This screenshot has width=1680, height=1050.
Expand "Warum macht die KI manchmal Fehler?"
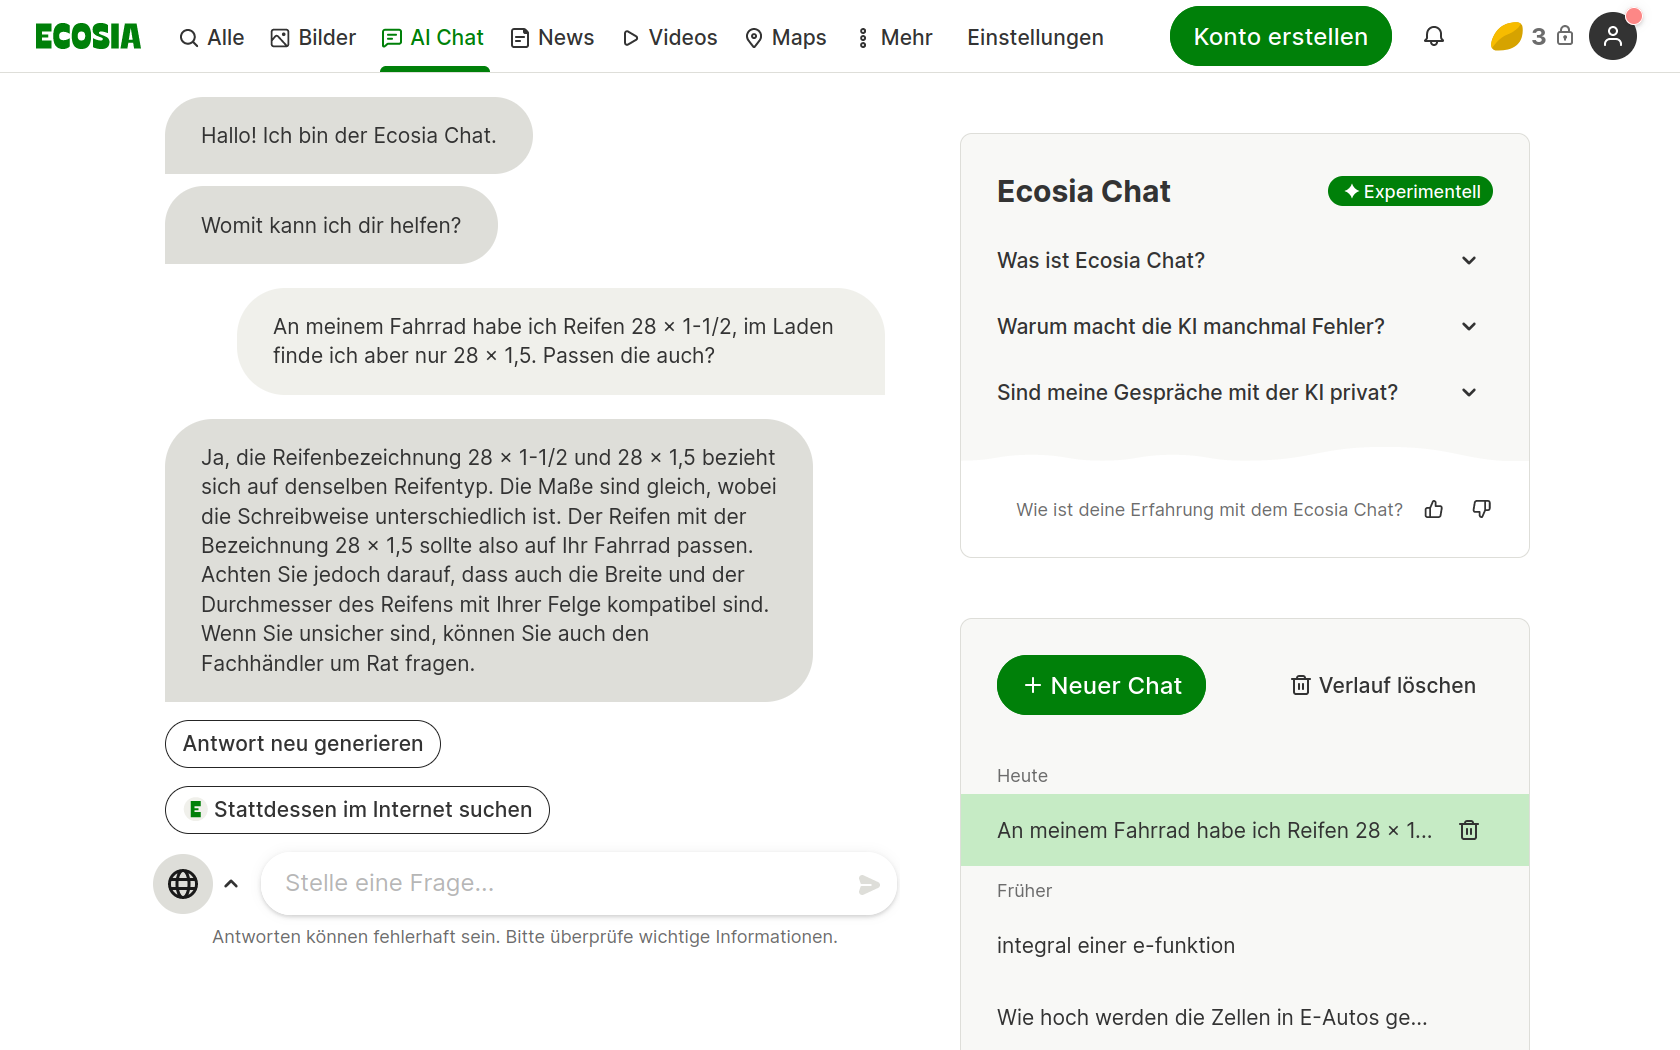tap(1469, 327)
